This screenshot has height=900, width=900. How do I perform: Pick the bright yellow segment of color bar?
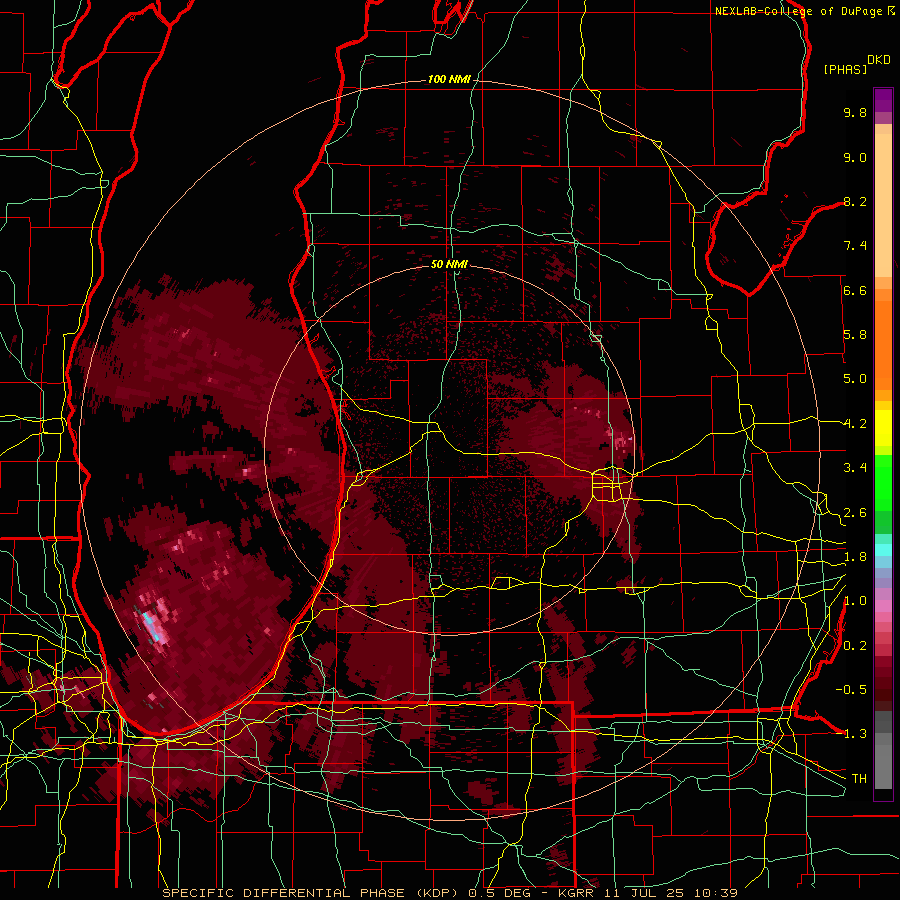(x=883, y=428)
